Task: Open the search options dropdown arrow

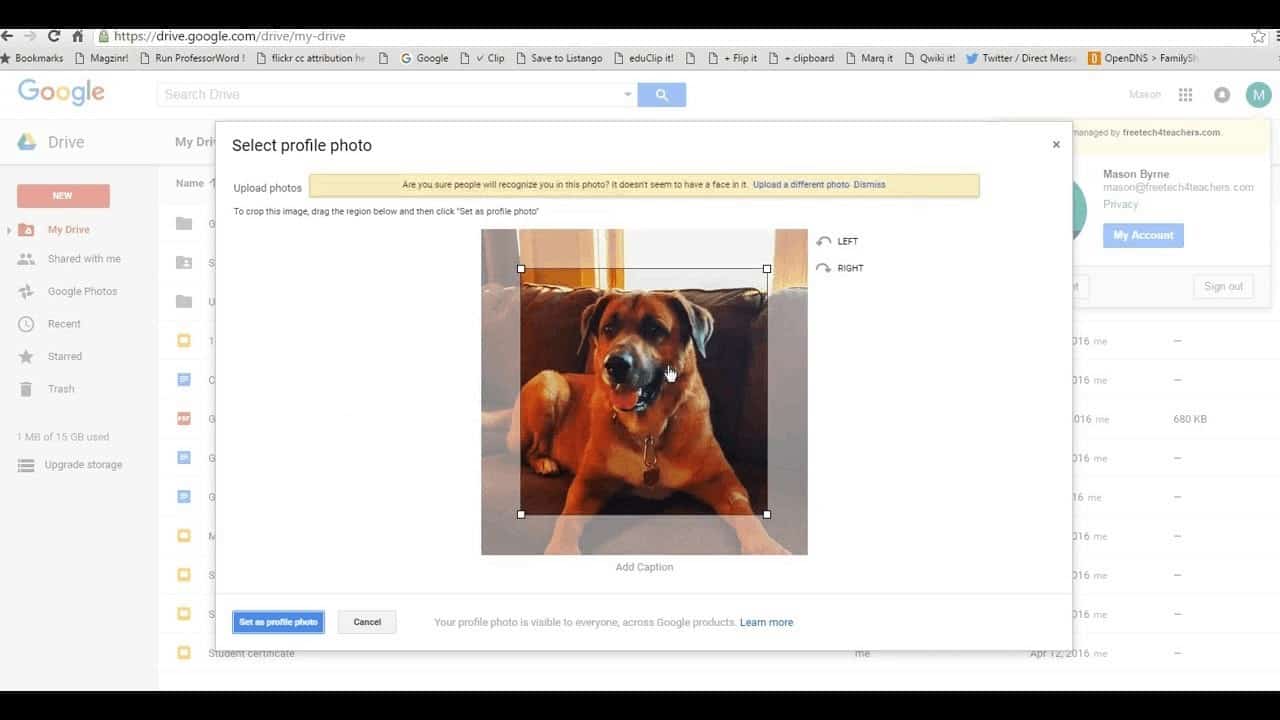Action: point(627,94)
